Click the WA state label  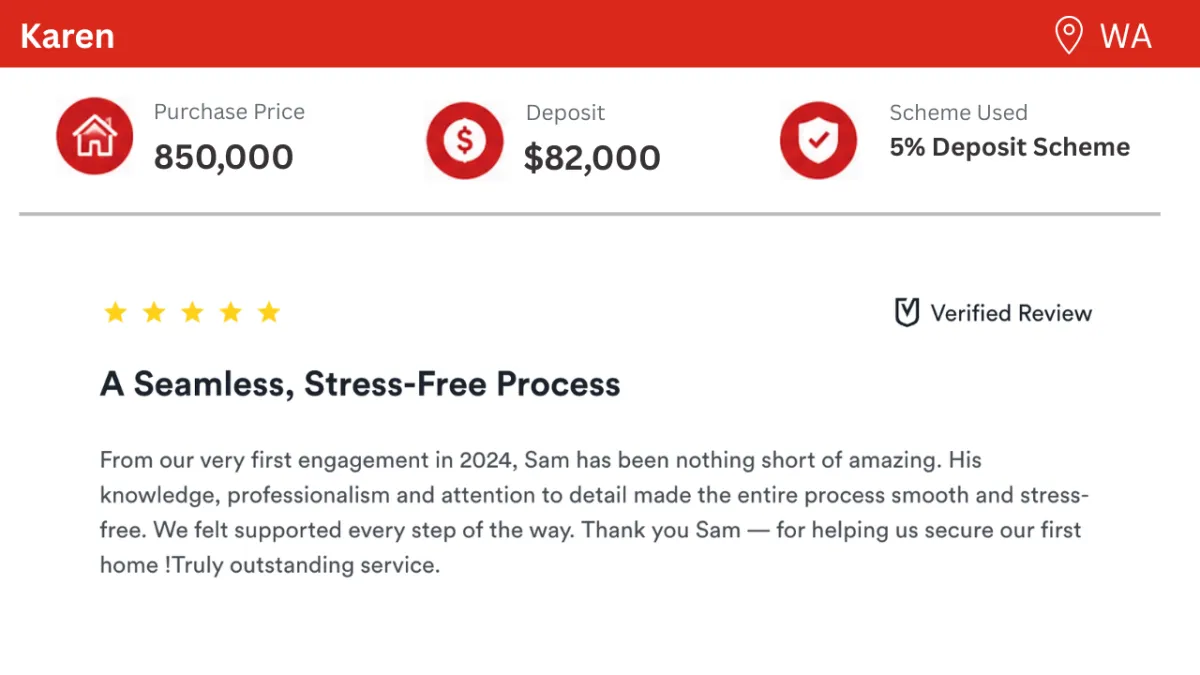pyautogui.click(x=1126, y=36)
